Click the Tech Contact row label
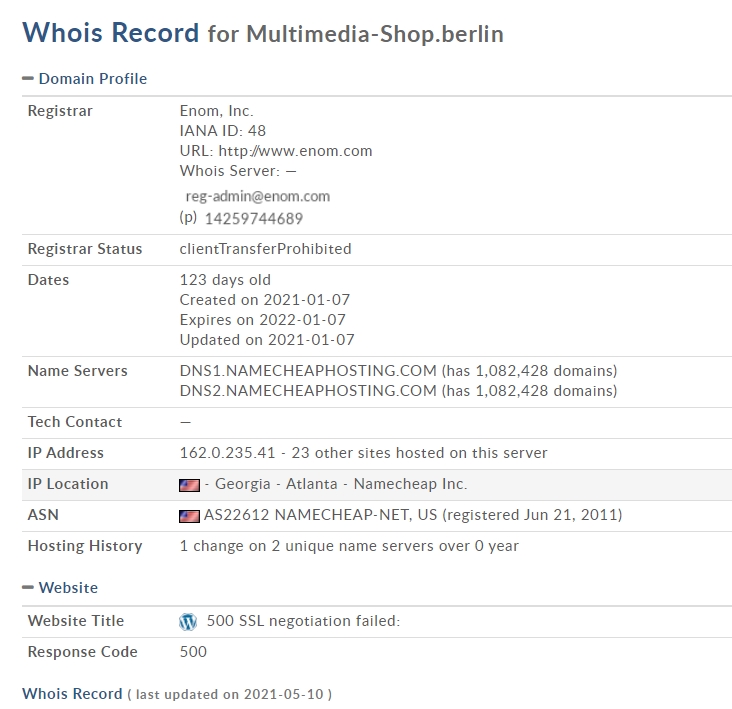The height and width of the screenshot is (709, 732). coord(75,422)
